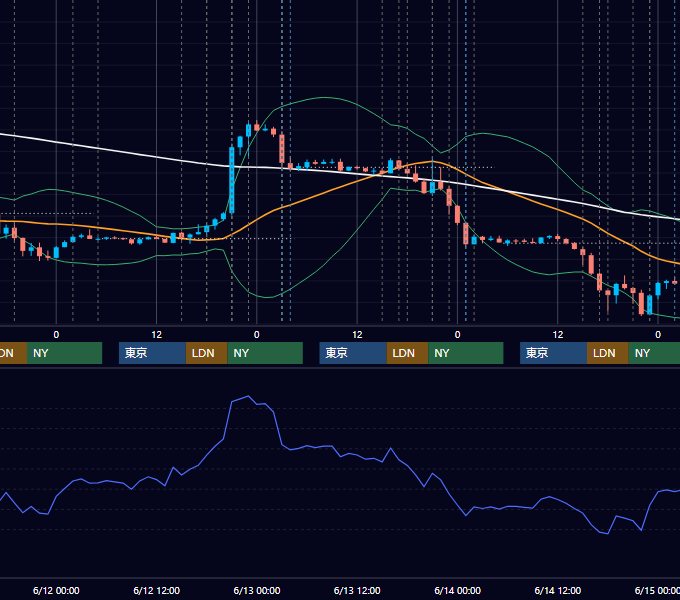Click the tall cyan breakout candle before 6/13 00:00
Image resolution: width=680 pixels, height=600 pixels.
tap(232, 180)
